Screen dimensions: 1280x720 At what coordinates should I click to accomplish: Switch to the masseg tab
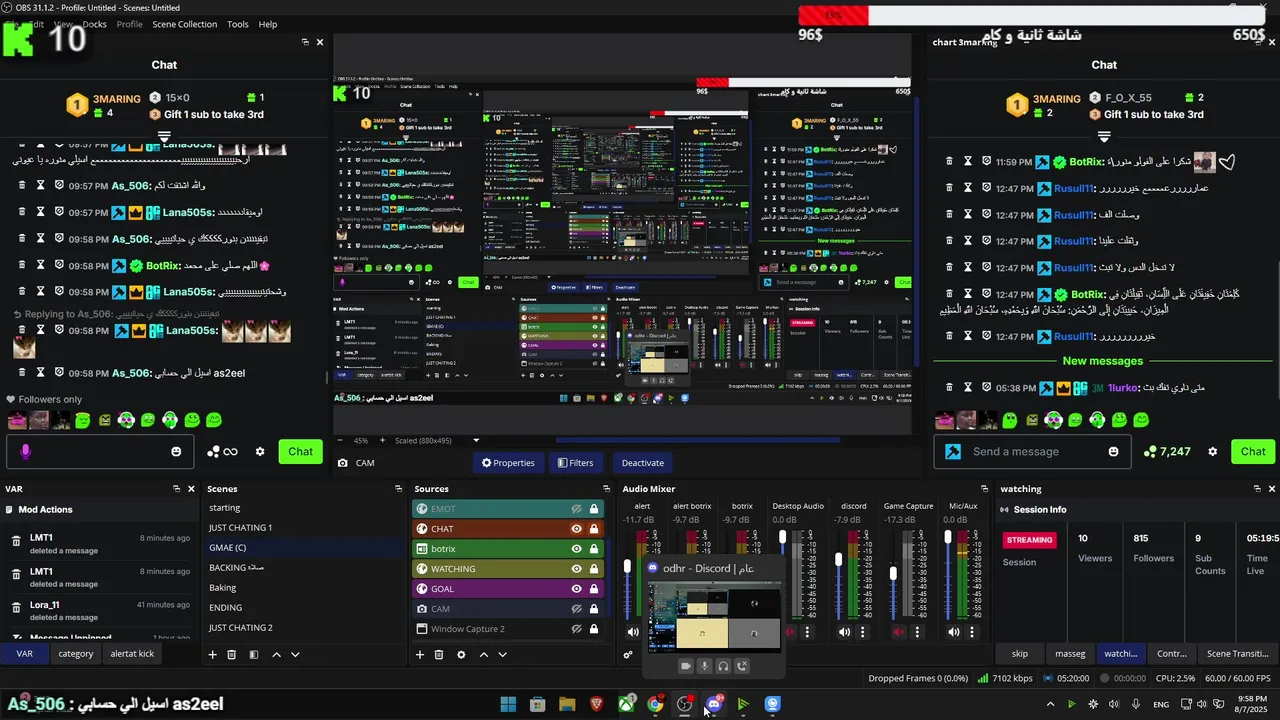click(1070, 654)
